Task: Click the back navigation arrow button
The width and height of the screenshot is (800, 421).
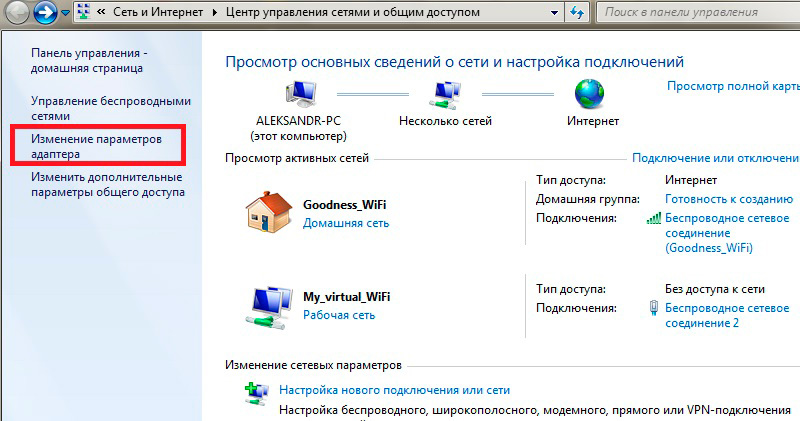Action: (x=16, y=12)
